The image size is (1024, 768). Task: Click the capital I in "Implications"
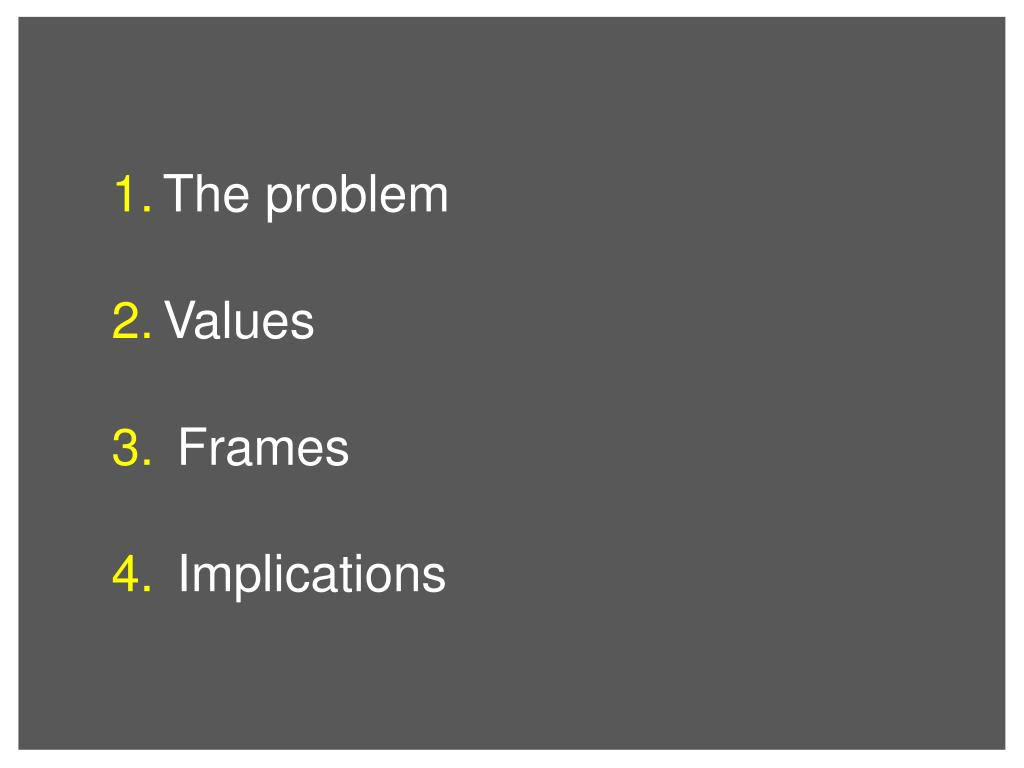[184, 573]
